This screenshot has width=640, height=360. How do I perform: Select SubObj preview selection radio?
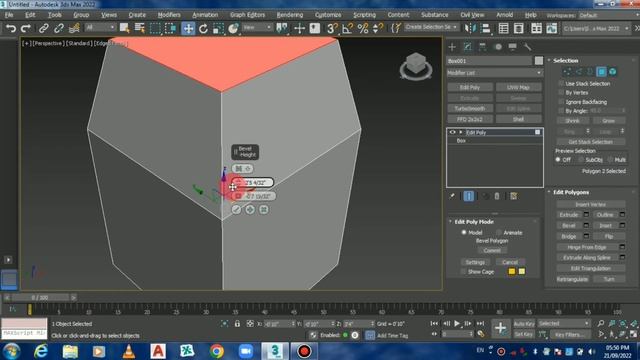[x=582, y=160]
